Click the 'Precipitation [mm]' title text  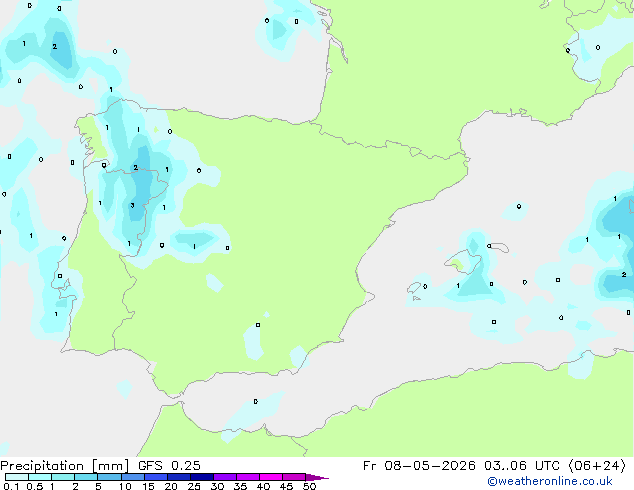[x=64, y=466]
